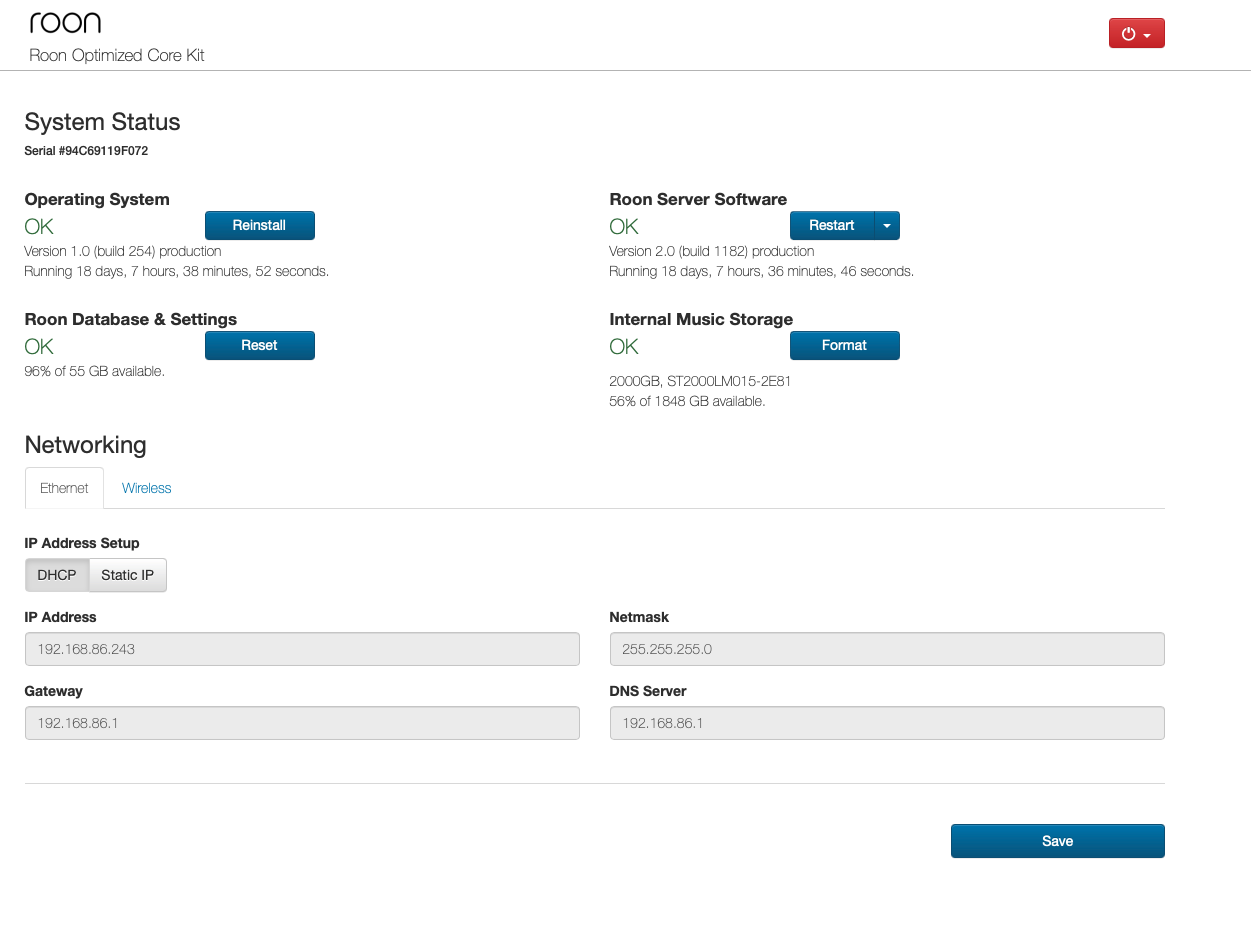Click '2000GB, ST2000LM015-2E81' drive text
Image resolution: width=1251 pixels, height=929 pixels.
pos(701,381)
